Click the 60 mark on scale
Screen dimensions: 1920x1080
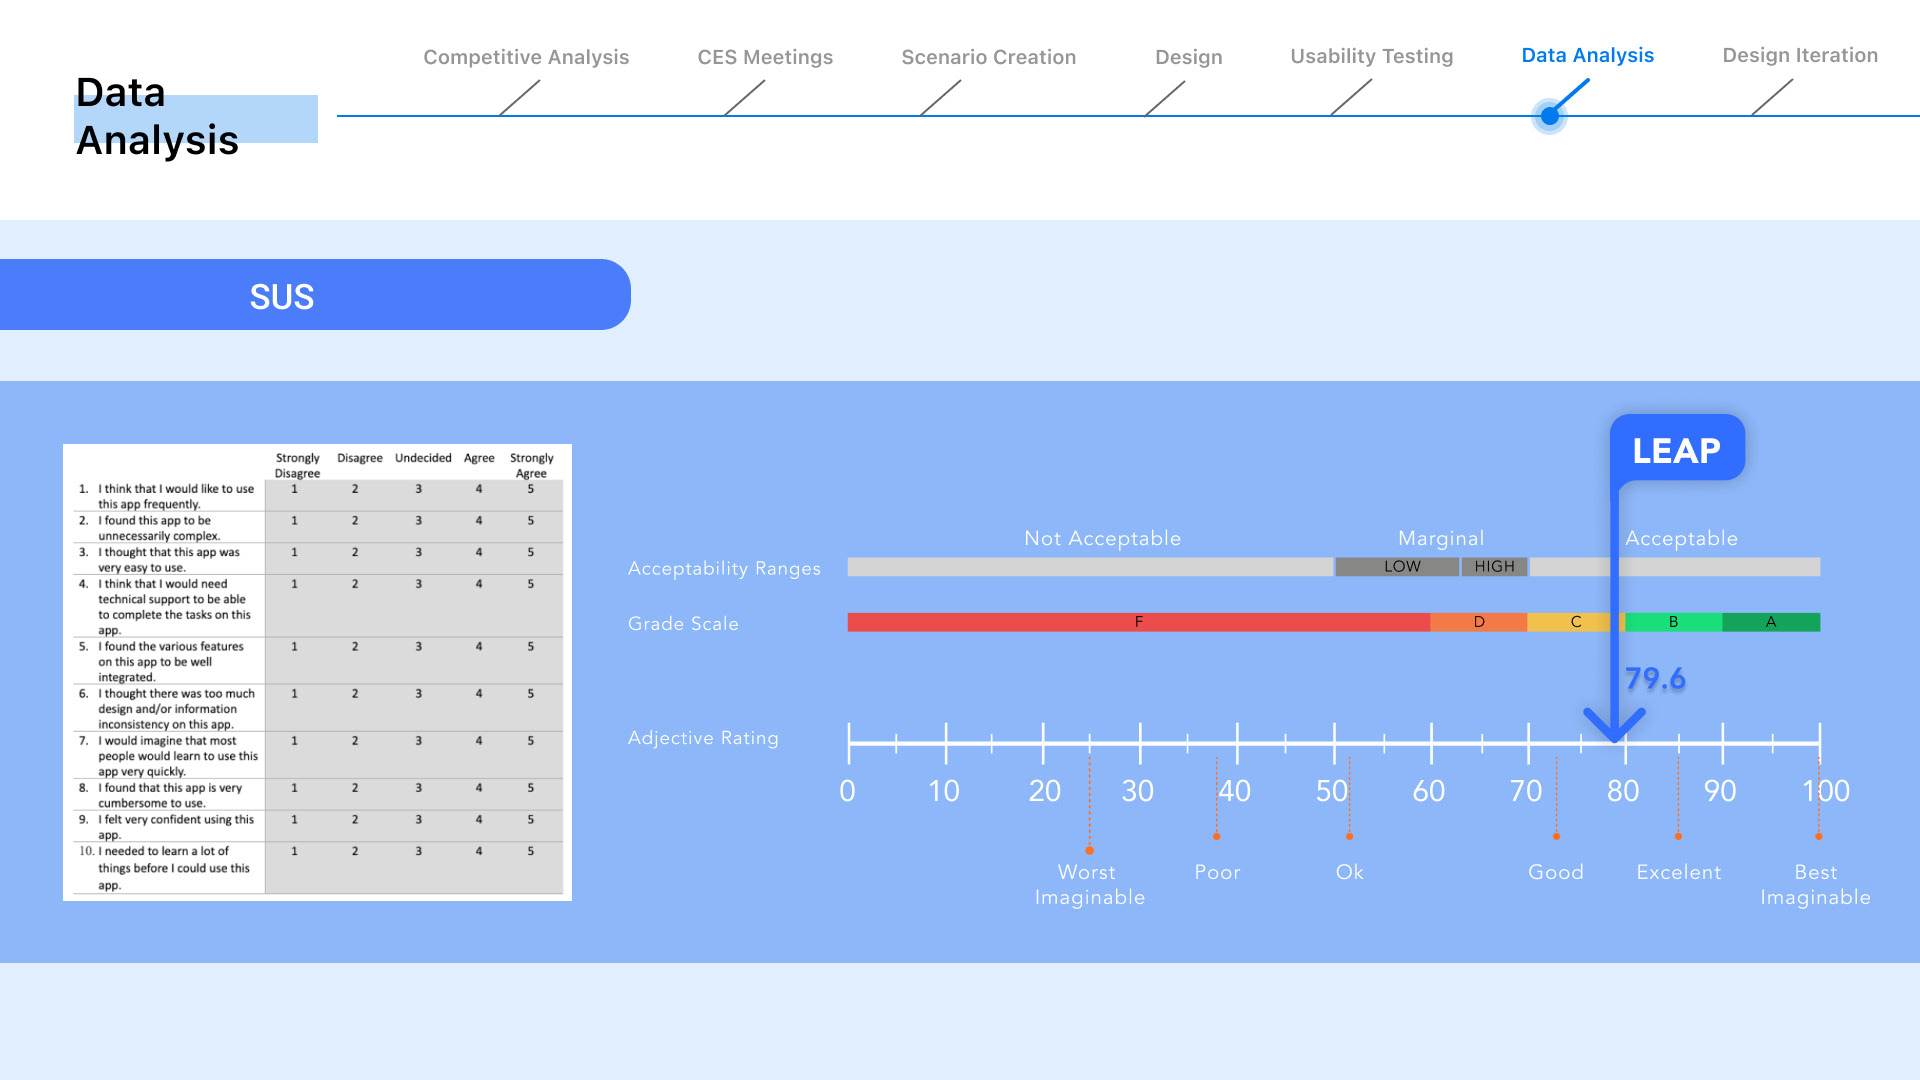pyautogui.click(x=1428, y=791)
